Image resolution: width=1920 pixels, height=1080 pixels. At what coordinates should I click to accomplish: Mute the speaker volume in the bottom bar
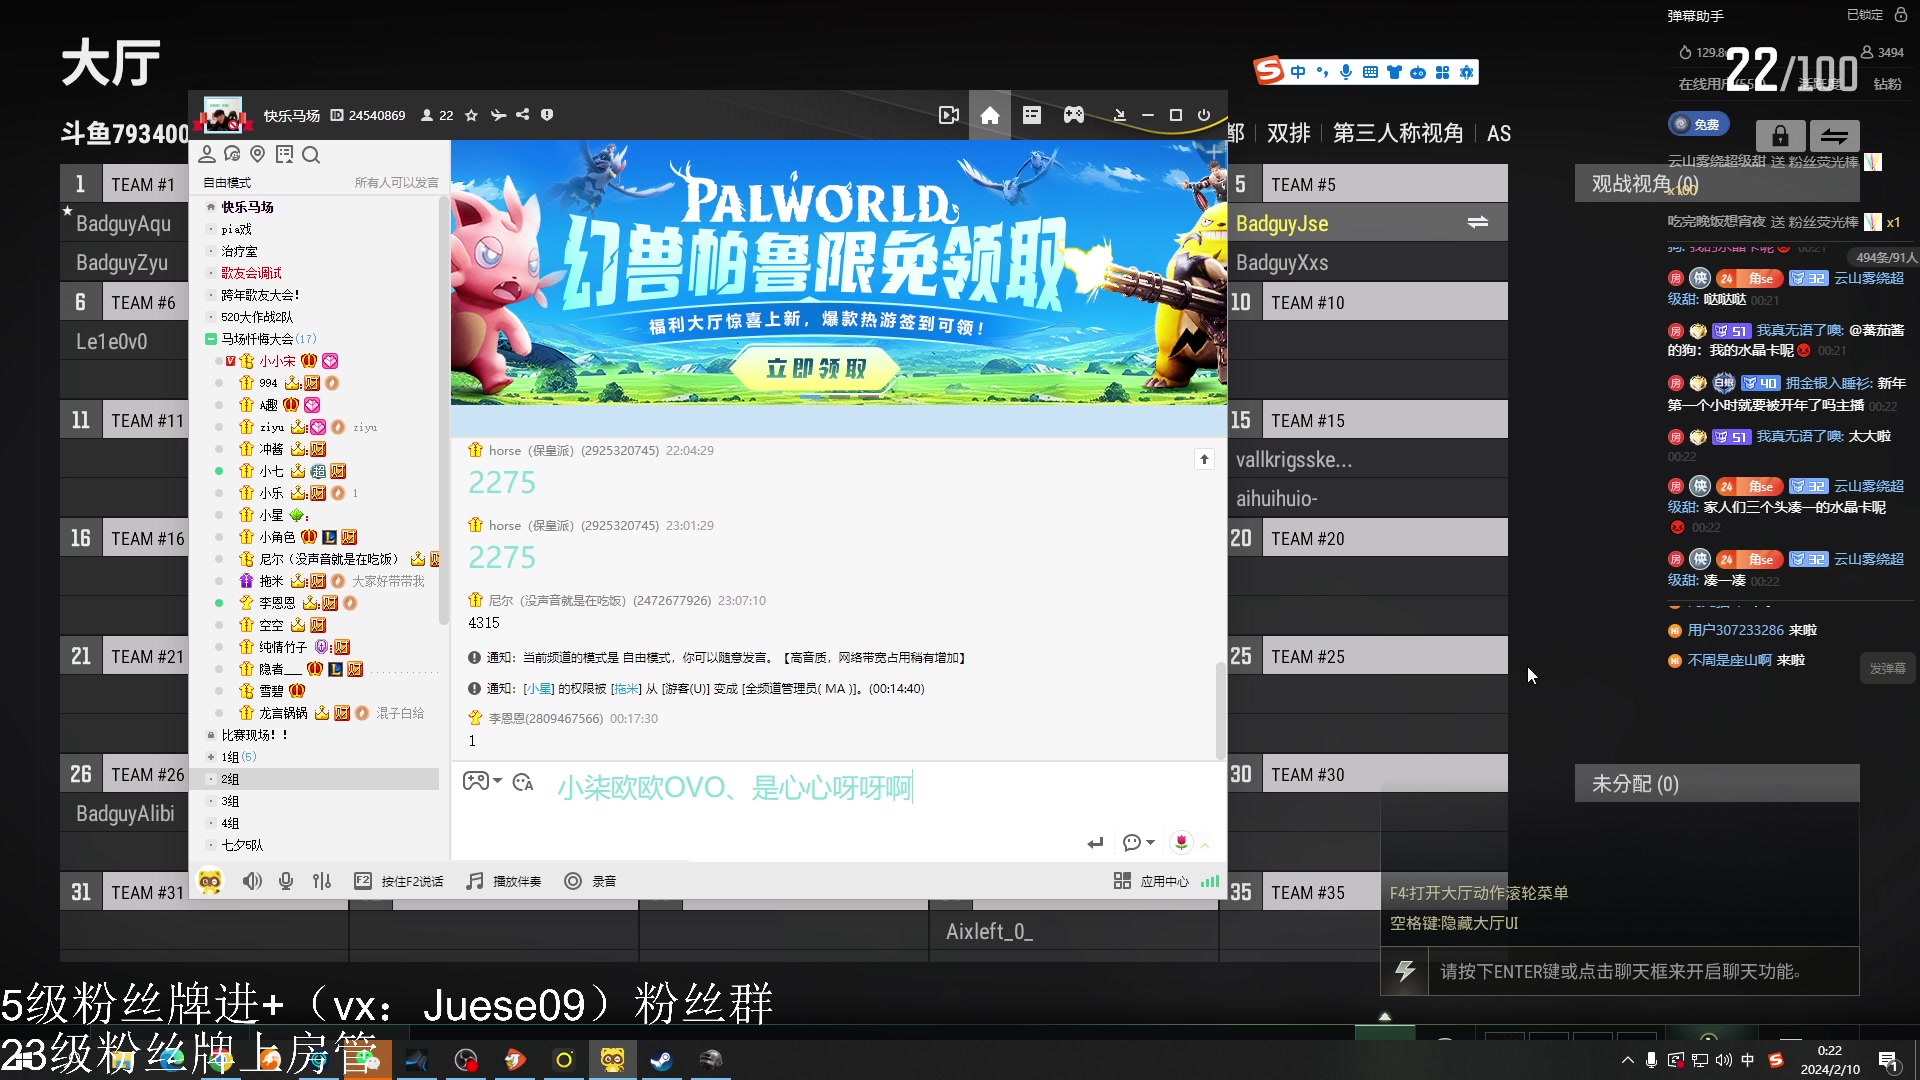(252, 881)
